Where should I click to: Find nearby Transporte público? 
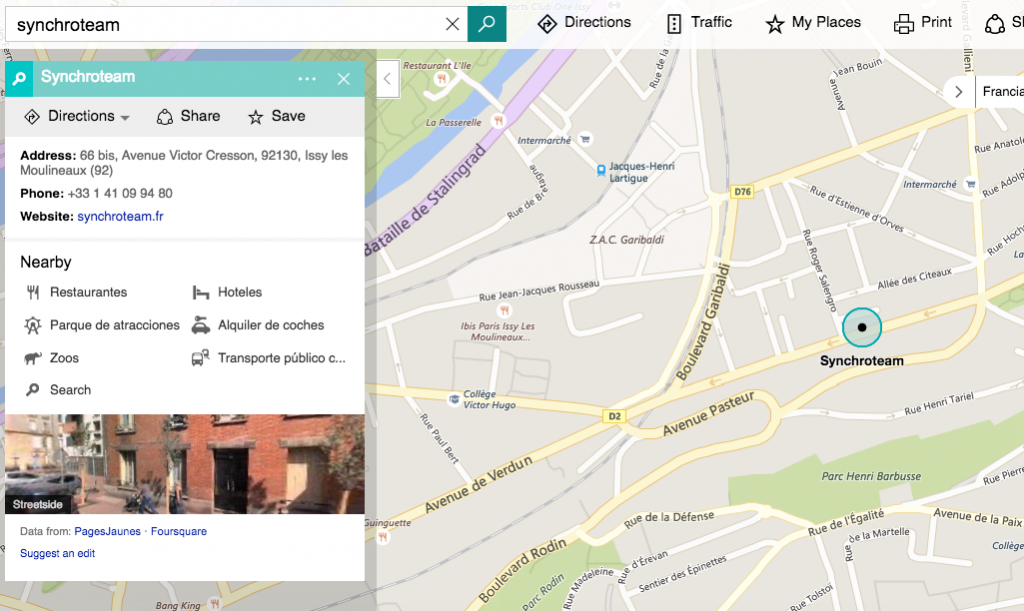point(268,358)
